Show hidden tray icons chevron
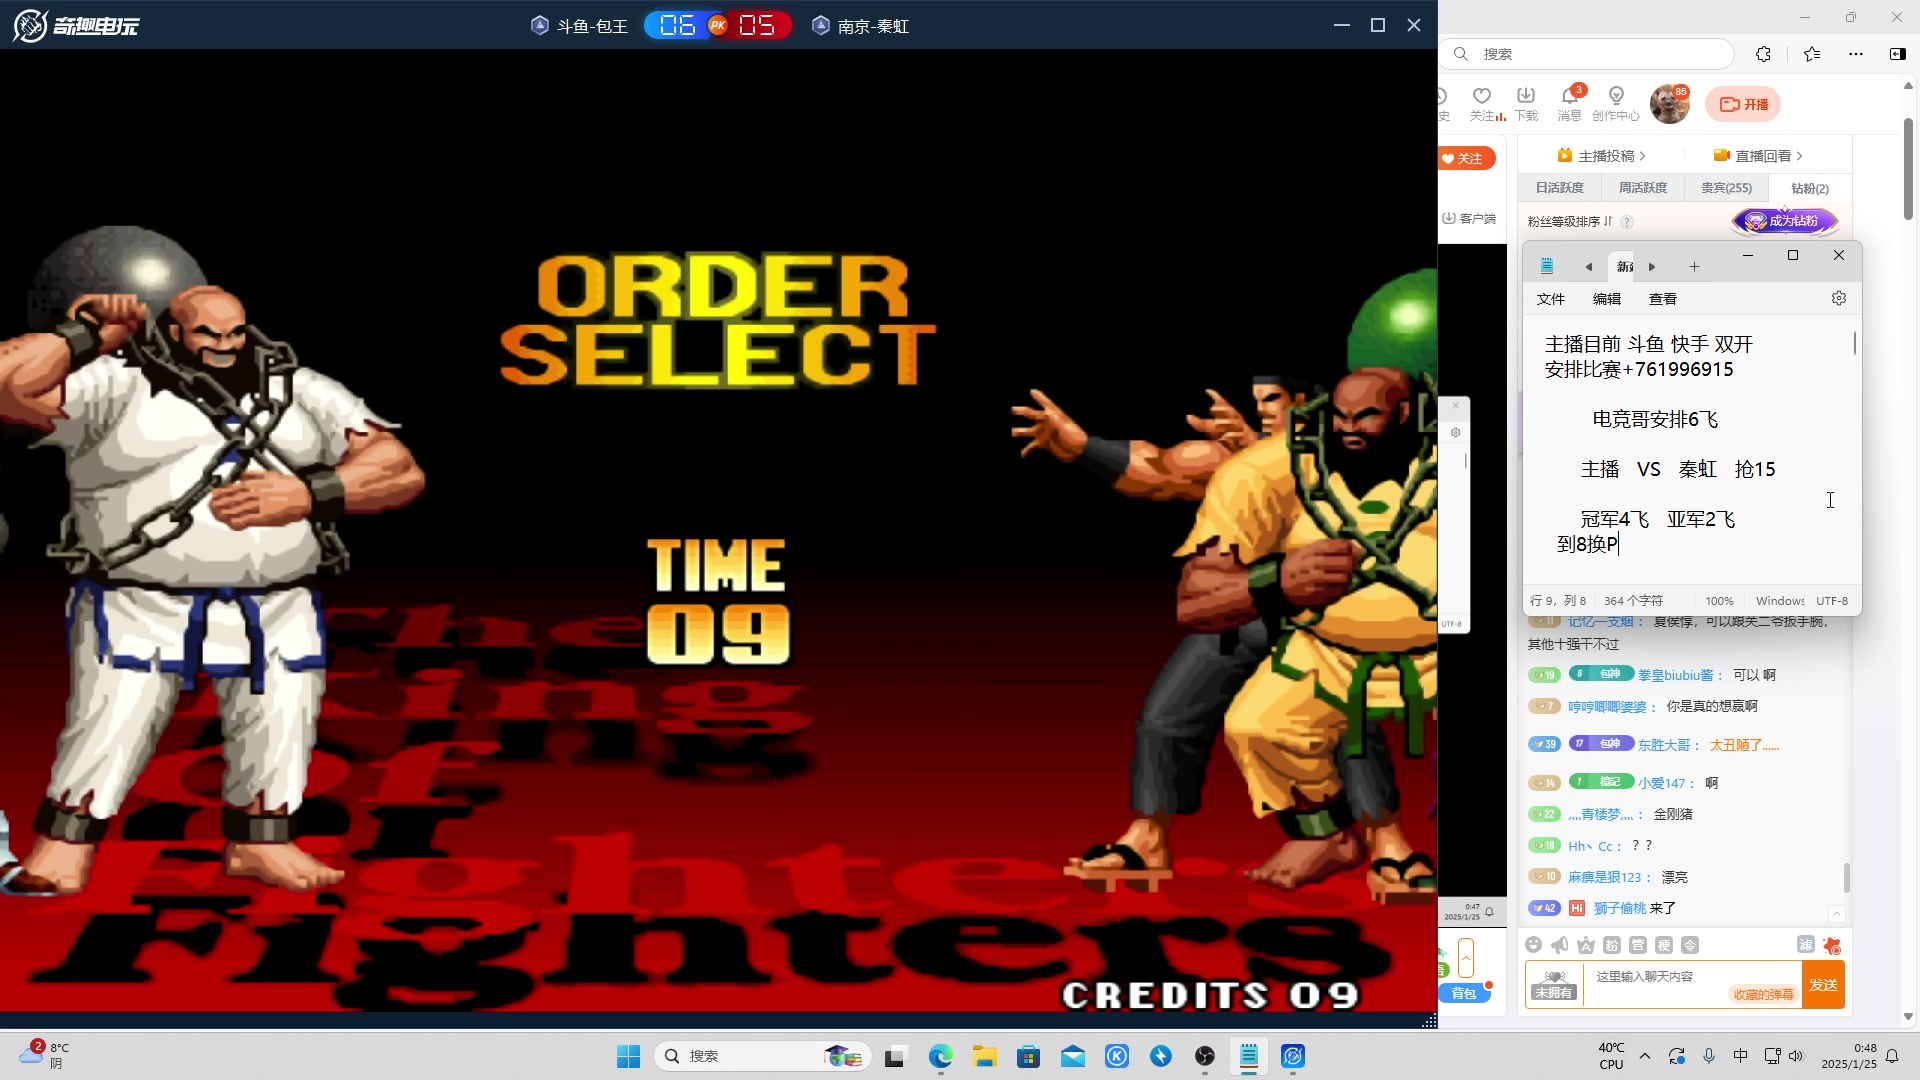This screenshot has height=1080, width=1920. pos(1645,1056)
